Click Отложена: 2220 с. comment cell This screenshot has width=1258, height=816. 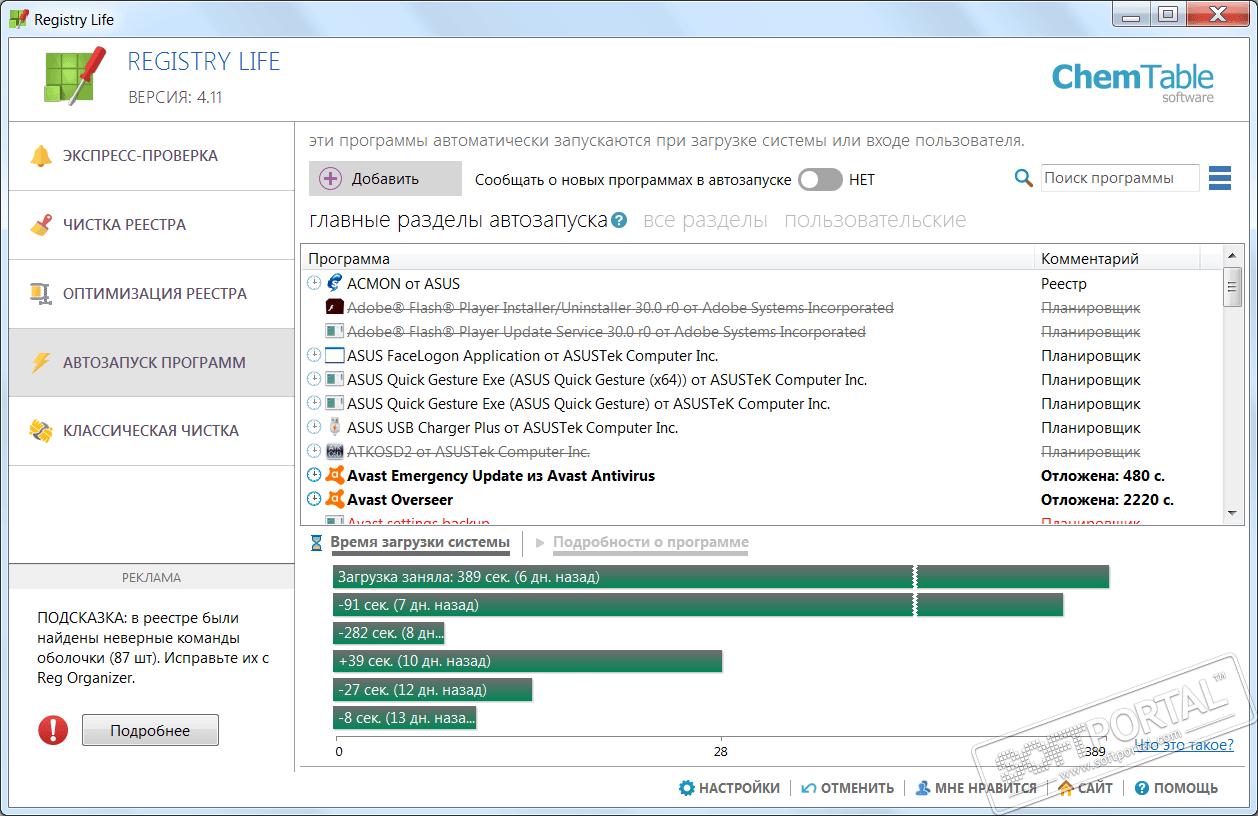click(1107, 500)
